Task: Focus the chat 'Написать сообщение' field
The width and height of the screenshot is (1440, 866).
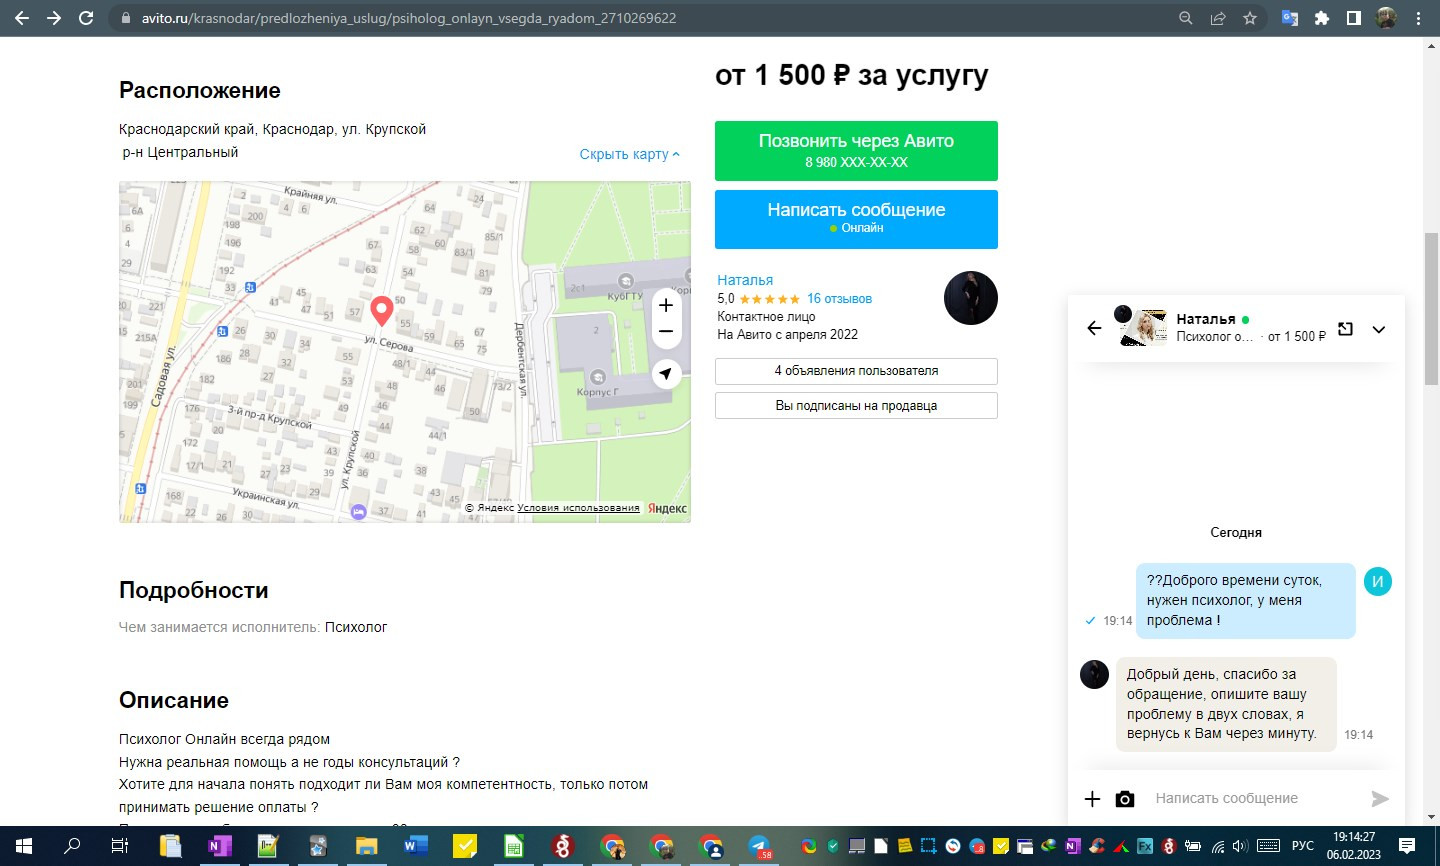Action: 1255,798
